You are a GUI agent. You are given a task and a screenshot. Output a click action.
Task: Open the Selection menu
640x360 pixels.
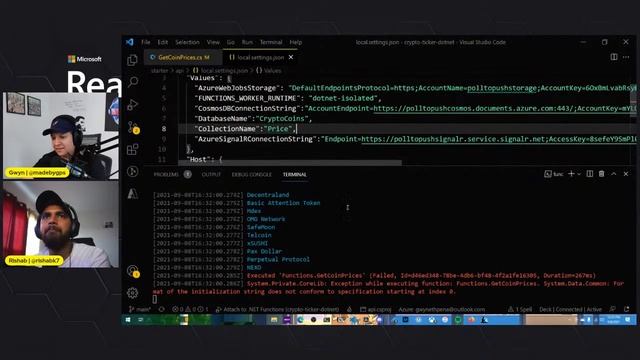coord(187,42)
